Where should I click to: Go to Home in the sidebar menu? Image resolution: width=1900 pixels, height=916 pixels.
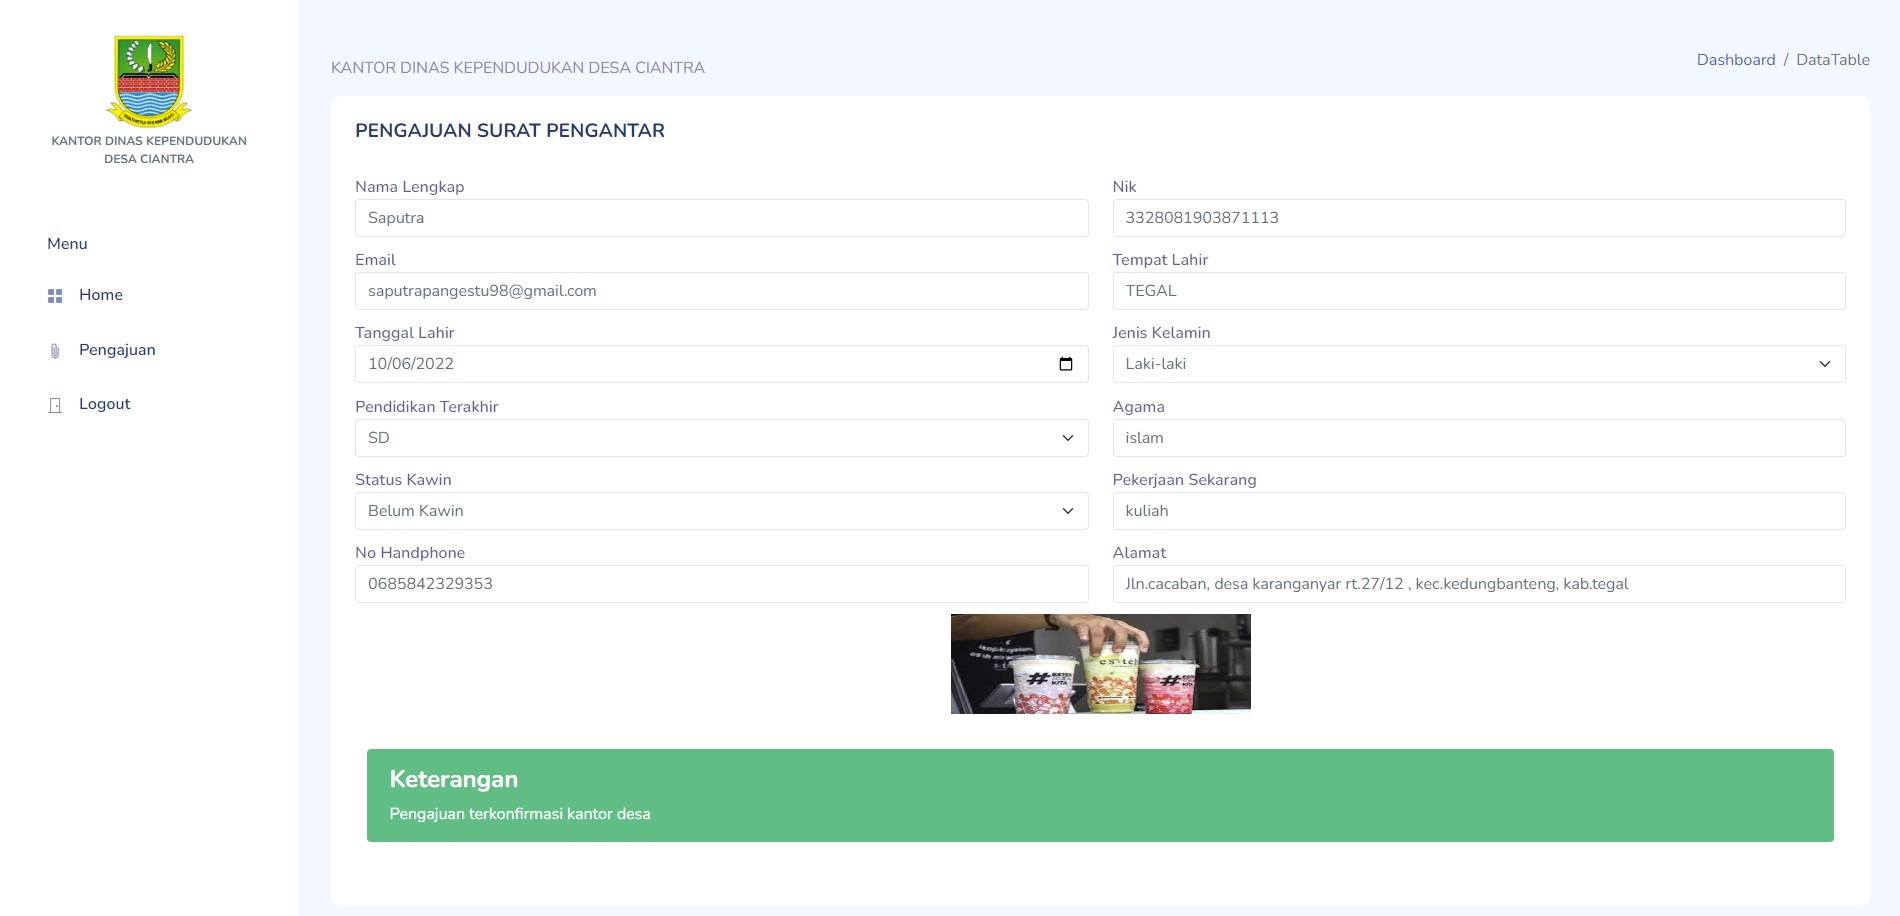[x=101, y=295]
